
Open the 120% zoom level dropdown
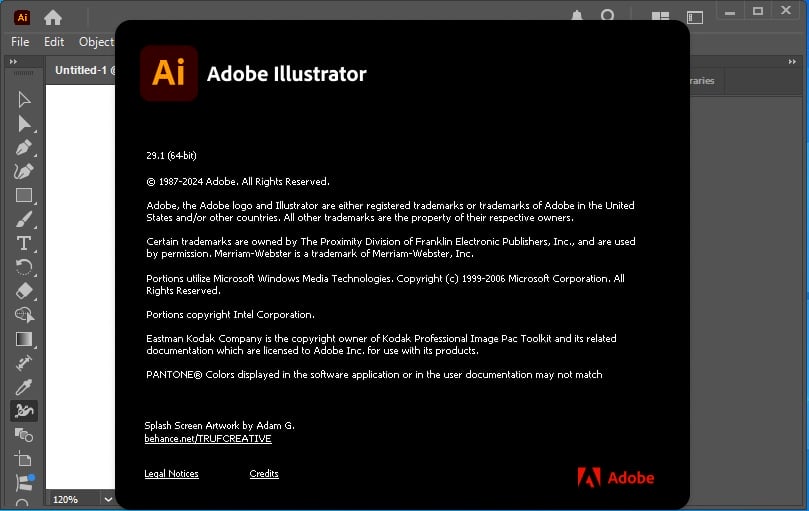107,499
